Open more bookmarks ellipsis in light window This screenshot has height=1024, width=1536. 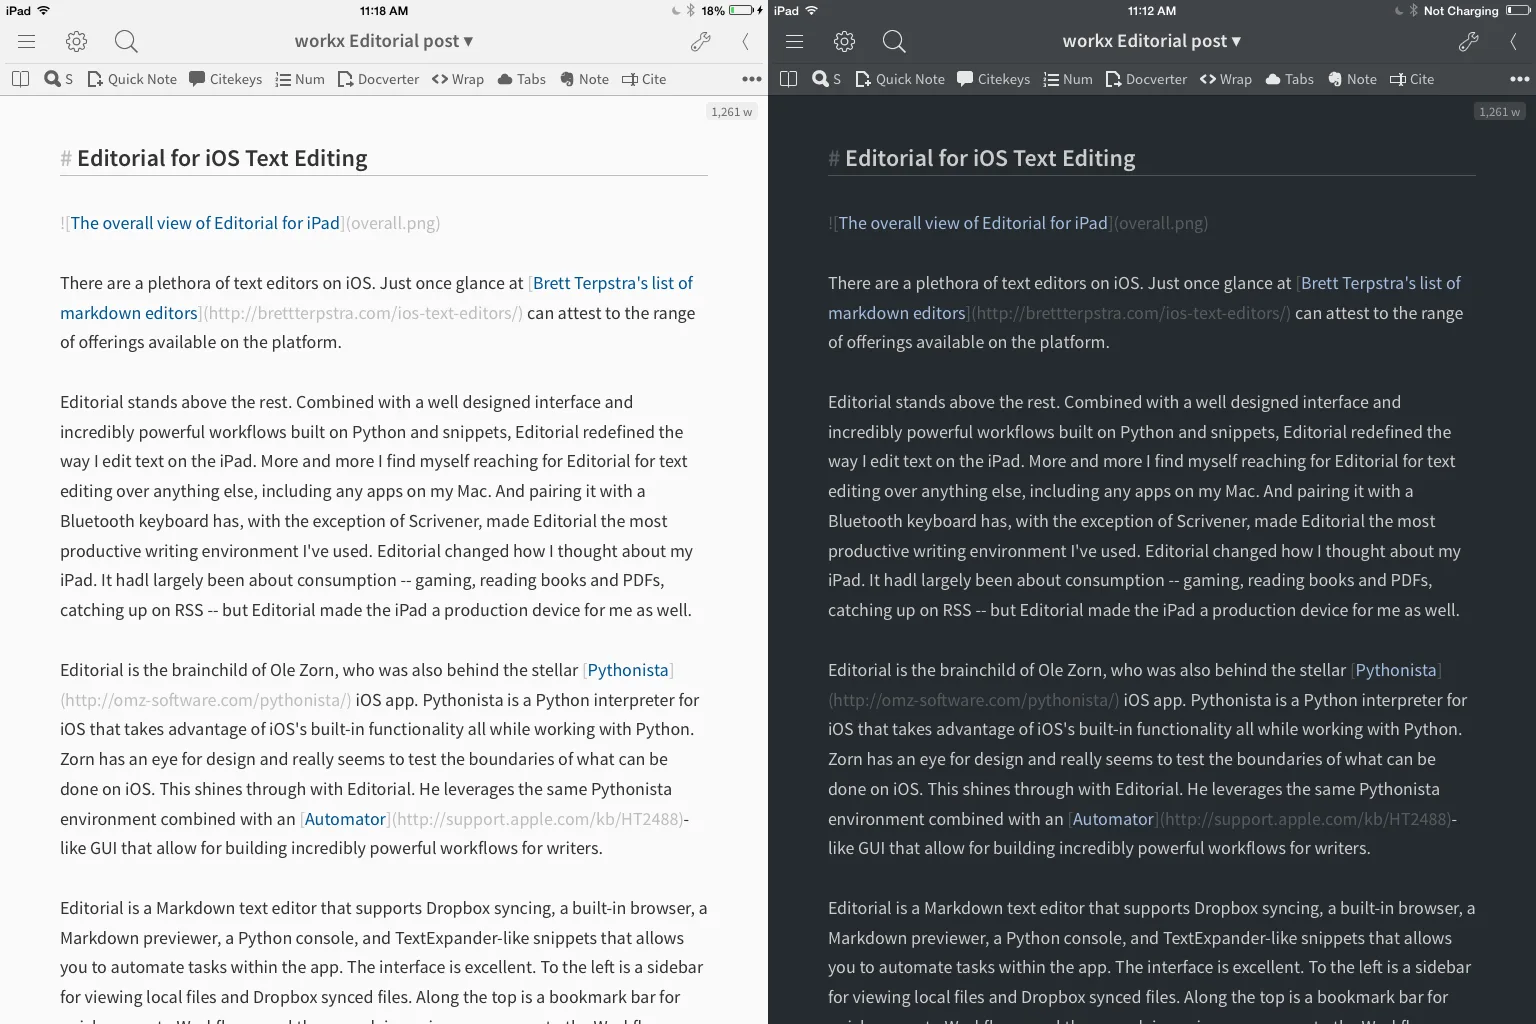point(752,79)
